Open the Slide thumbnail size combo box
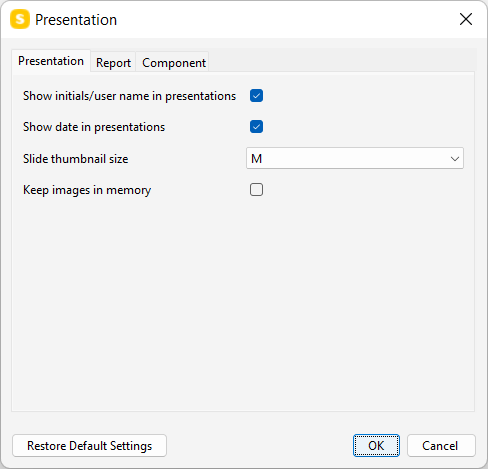 355,158
